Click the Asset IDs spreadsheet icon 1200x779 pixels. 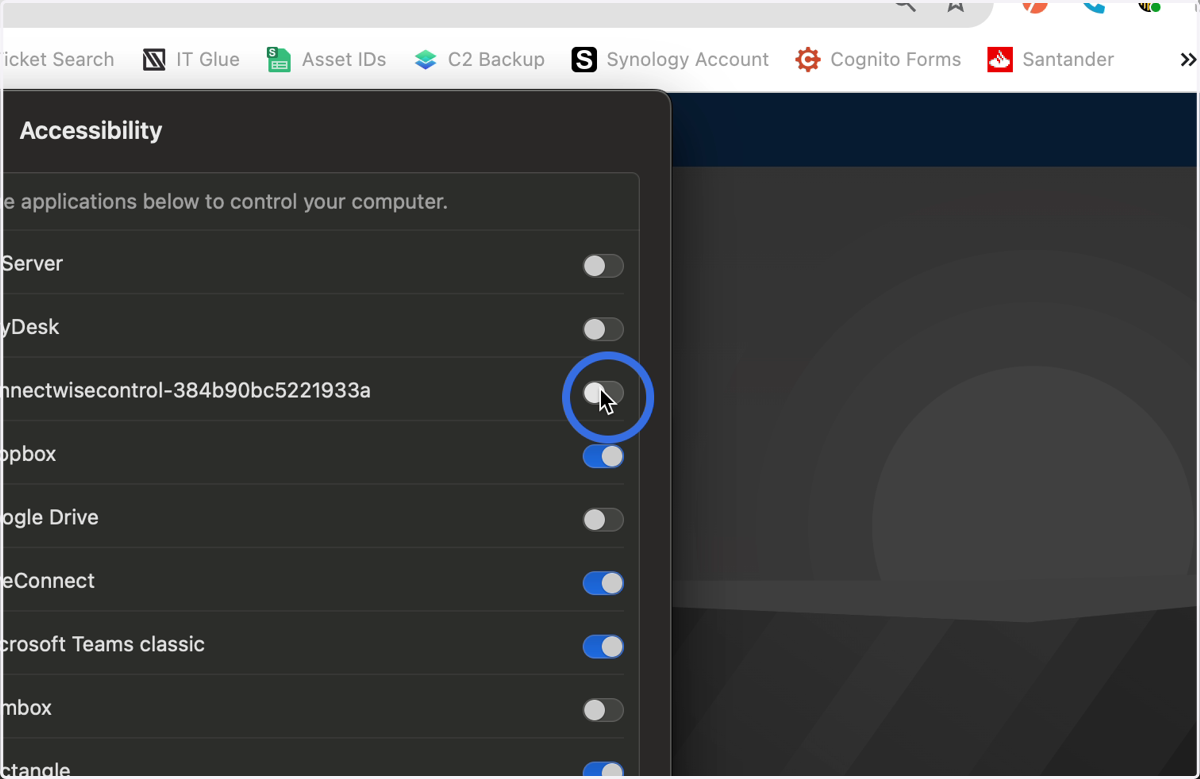(x=278, y=60)
